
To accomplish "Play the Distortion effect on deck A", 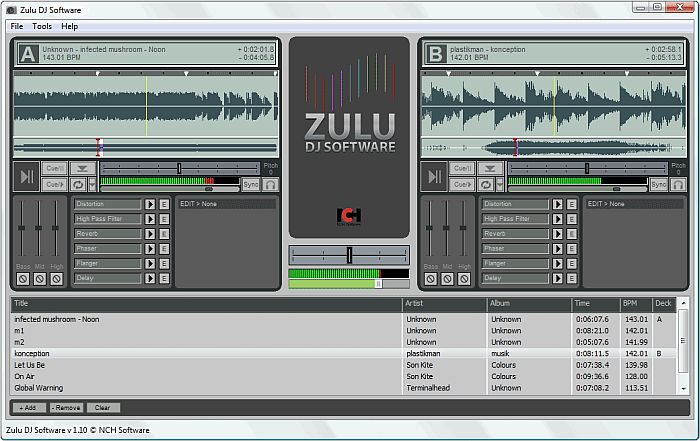I will coord(150,204).
